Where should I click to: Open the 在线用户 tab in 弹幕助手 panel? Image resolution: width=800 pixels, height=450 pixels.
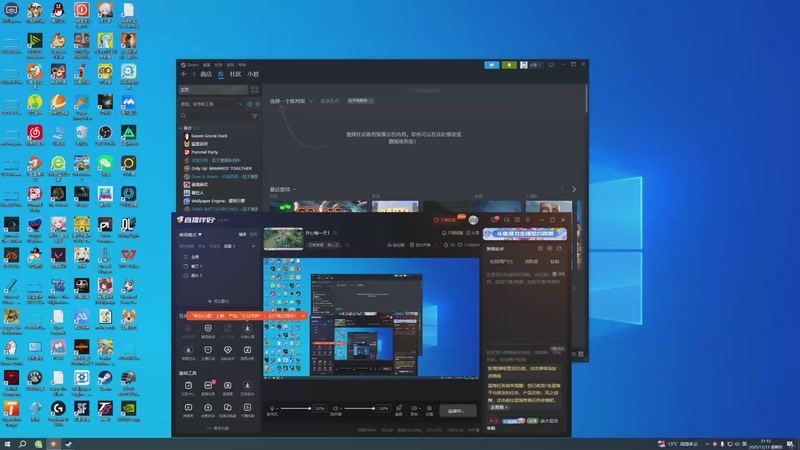(x=501, y=261)
